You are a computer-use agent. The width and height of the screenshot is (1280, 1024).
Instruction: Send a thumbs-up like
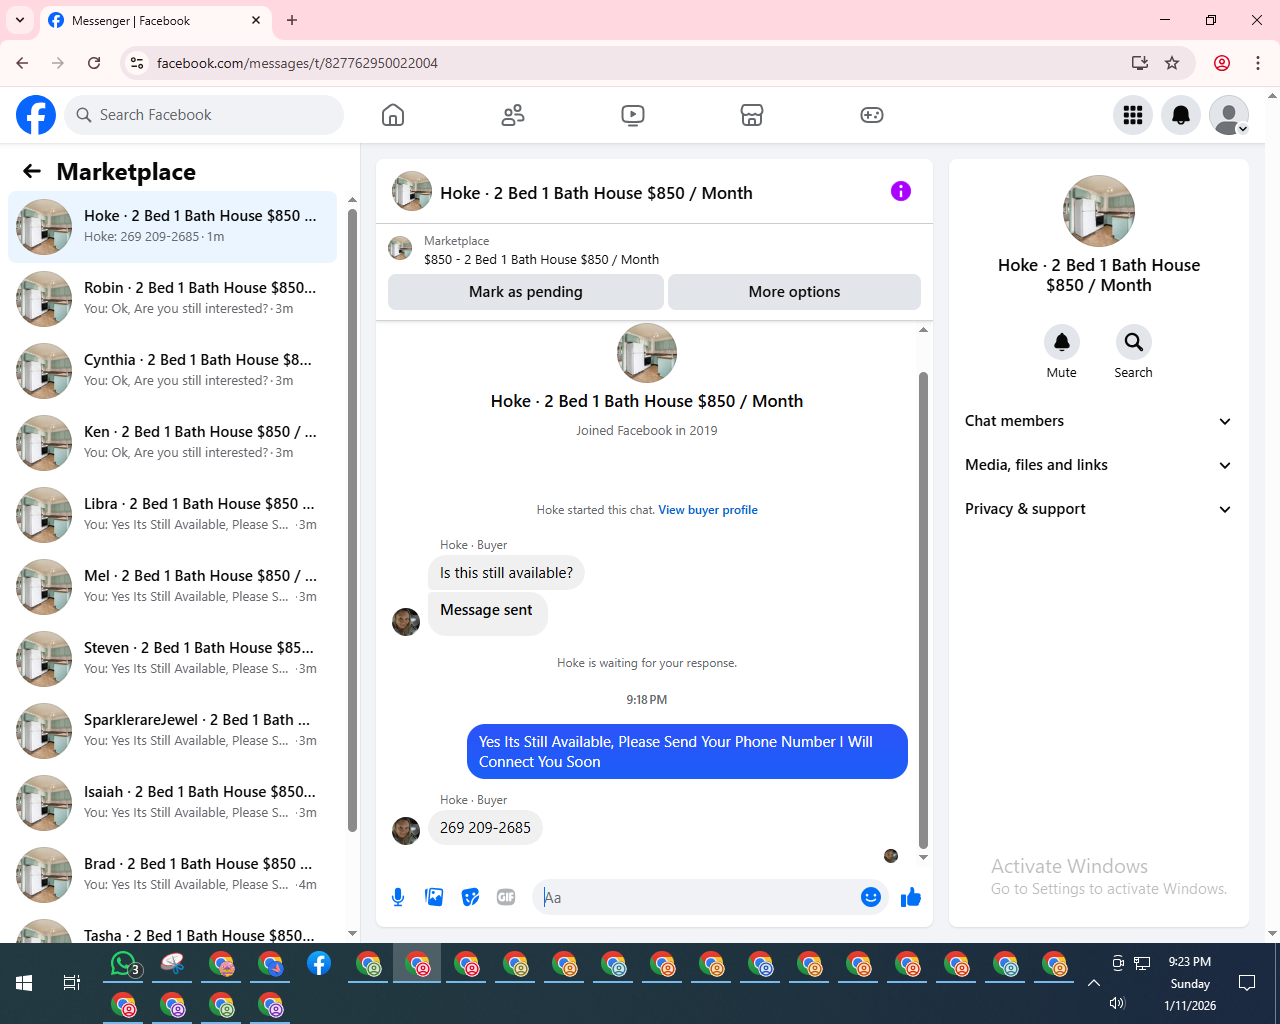click(911, 897)
